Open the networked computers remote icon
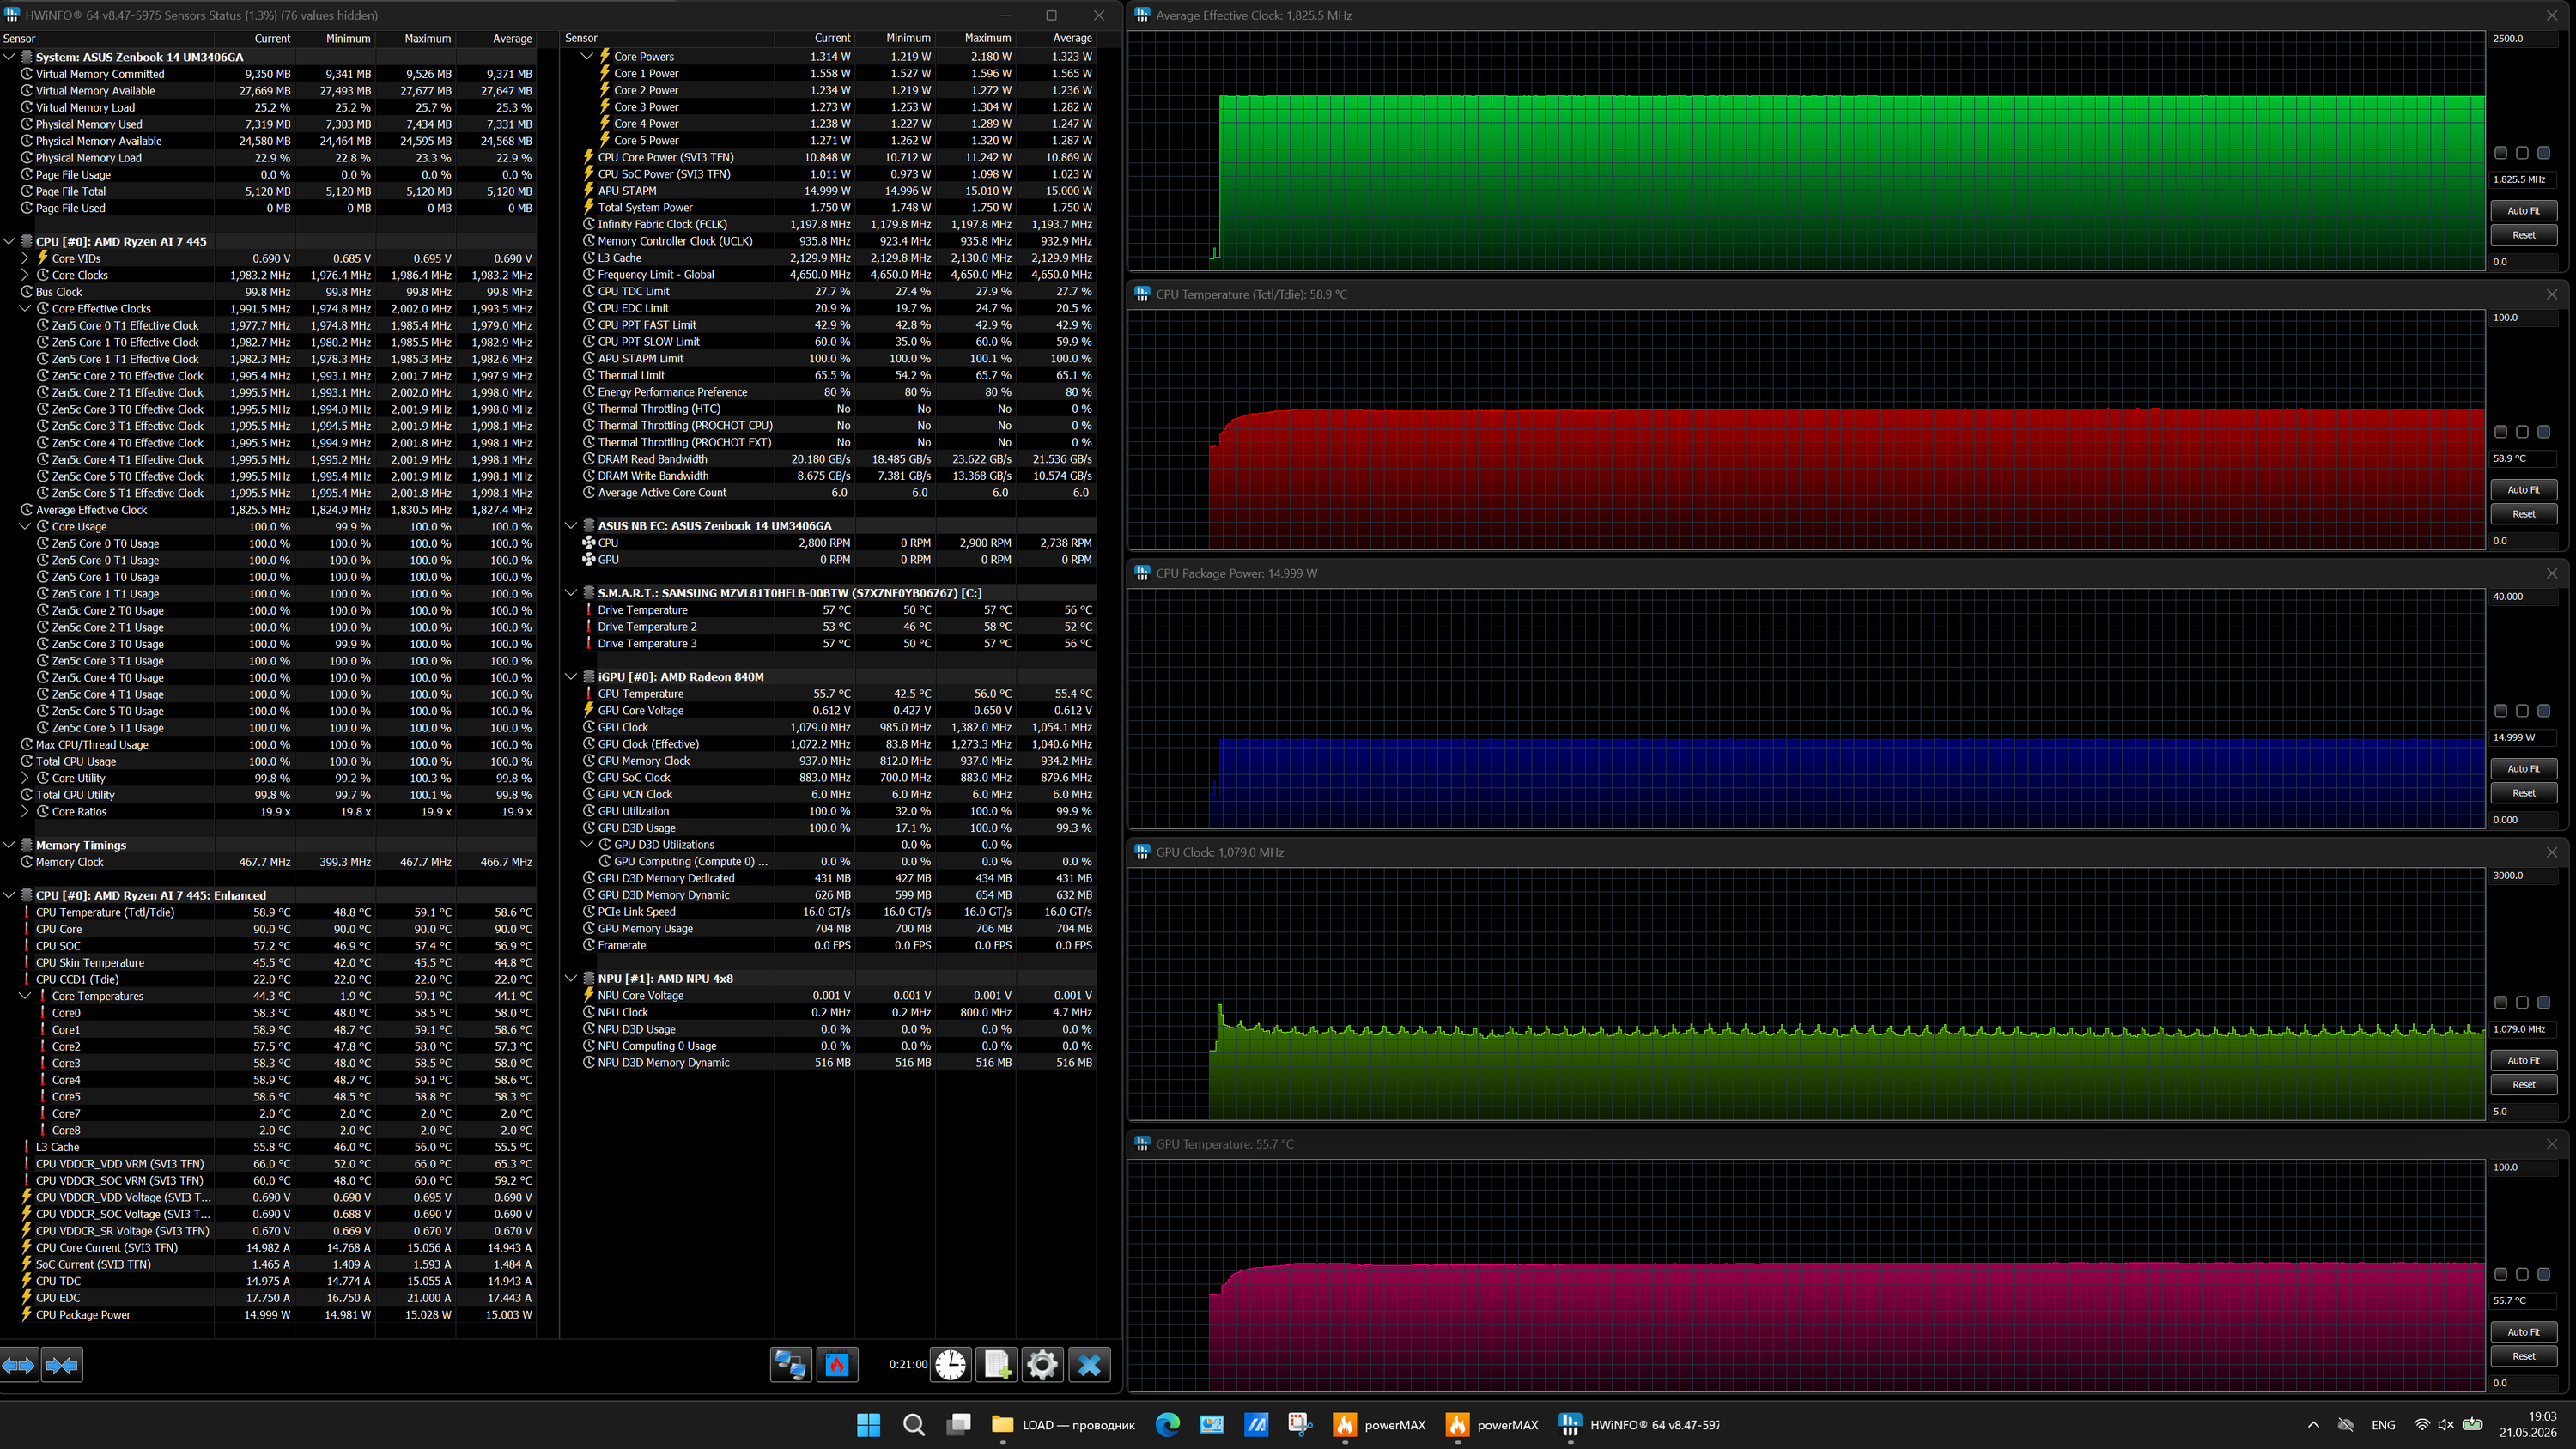Viewport: 2576px width, 1449px height. click(790, 1365)
